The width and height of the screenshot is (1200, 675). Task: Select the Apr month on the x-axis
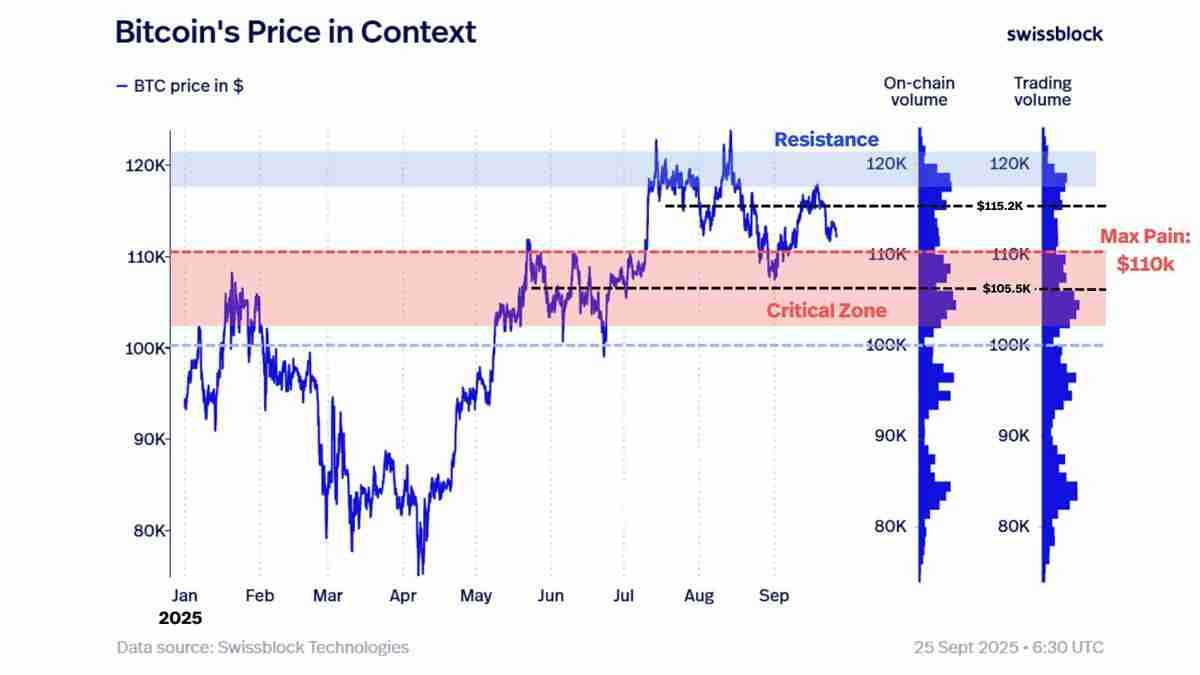(x=403, y=596)
